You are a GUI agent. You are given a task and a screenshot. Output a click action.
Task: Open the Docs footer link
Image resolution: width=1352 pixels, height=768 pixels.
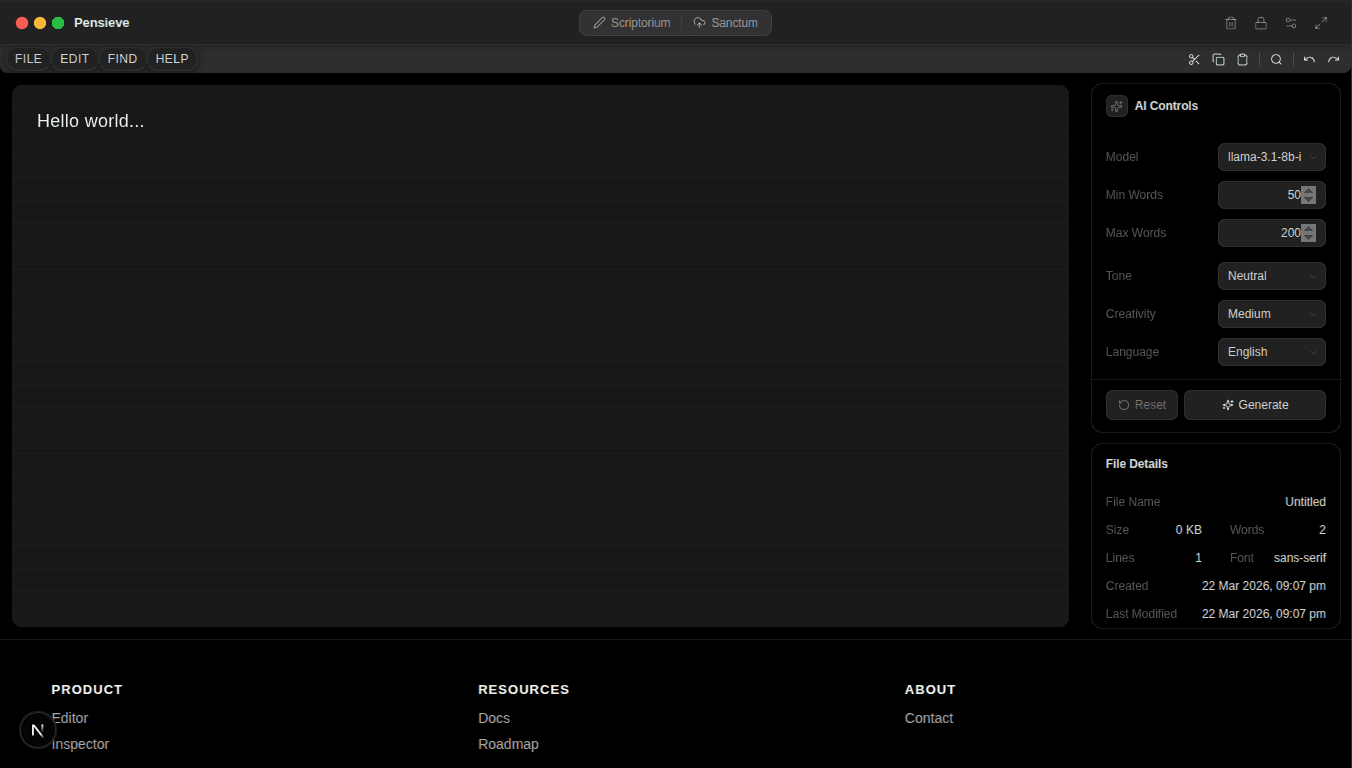point(494,718)
